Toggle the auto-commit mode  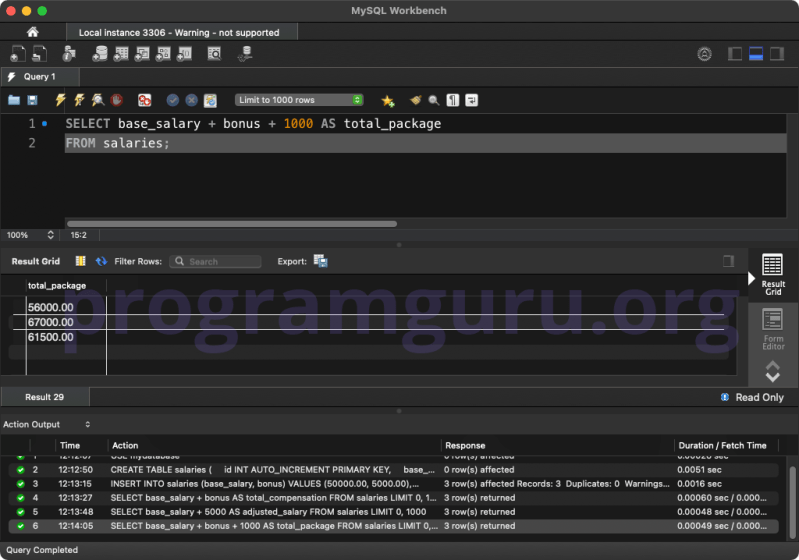pyautogui.click(x=210, y=100)
